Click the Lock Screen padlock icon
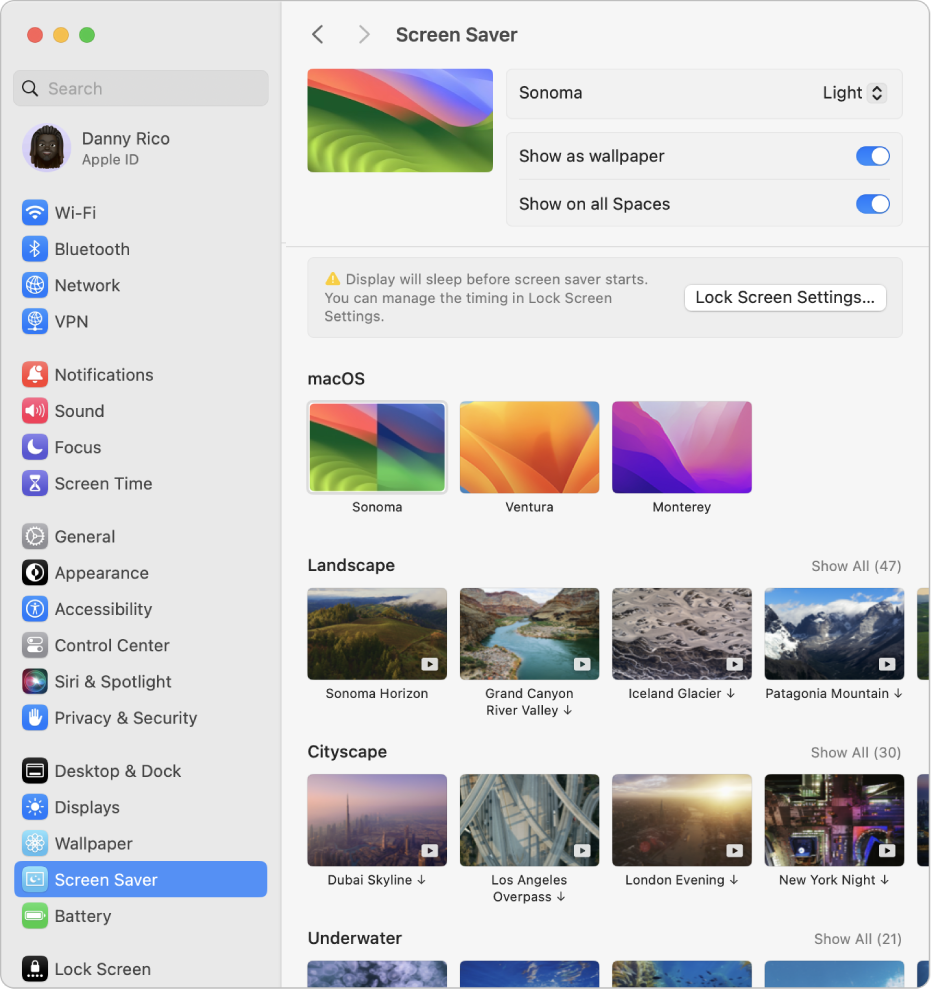934x990 pixels. 35,969
